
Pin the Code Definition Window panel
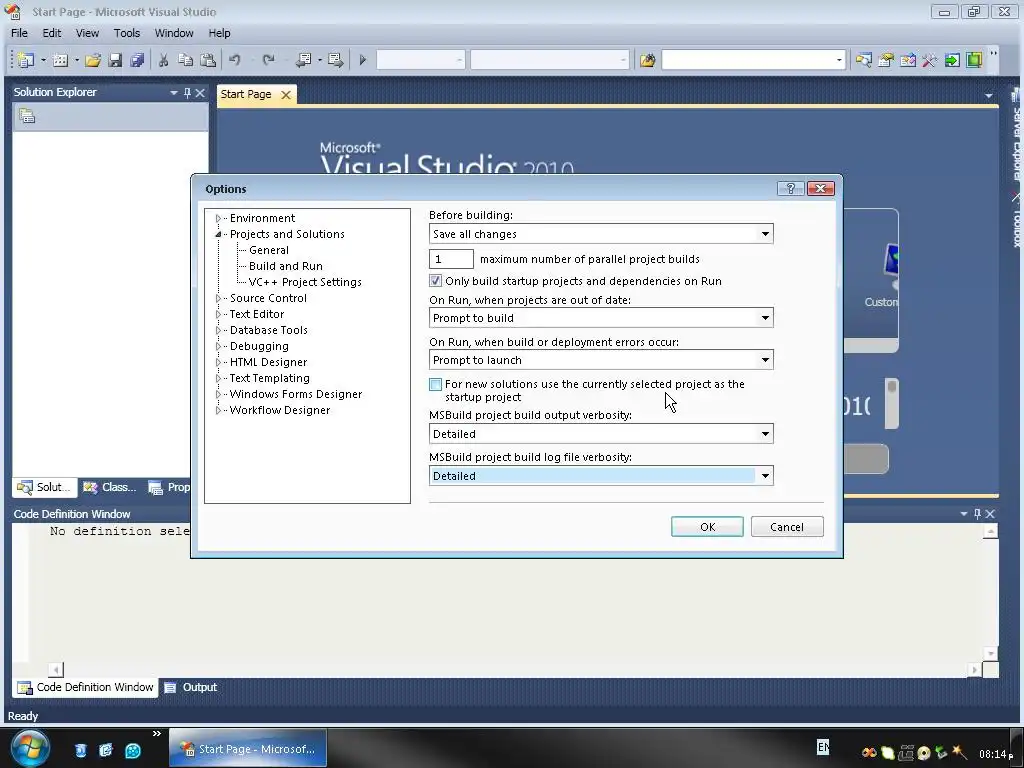978,514
